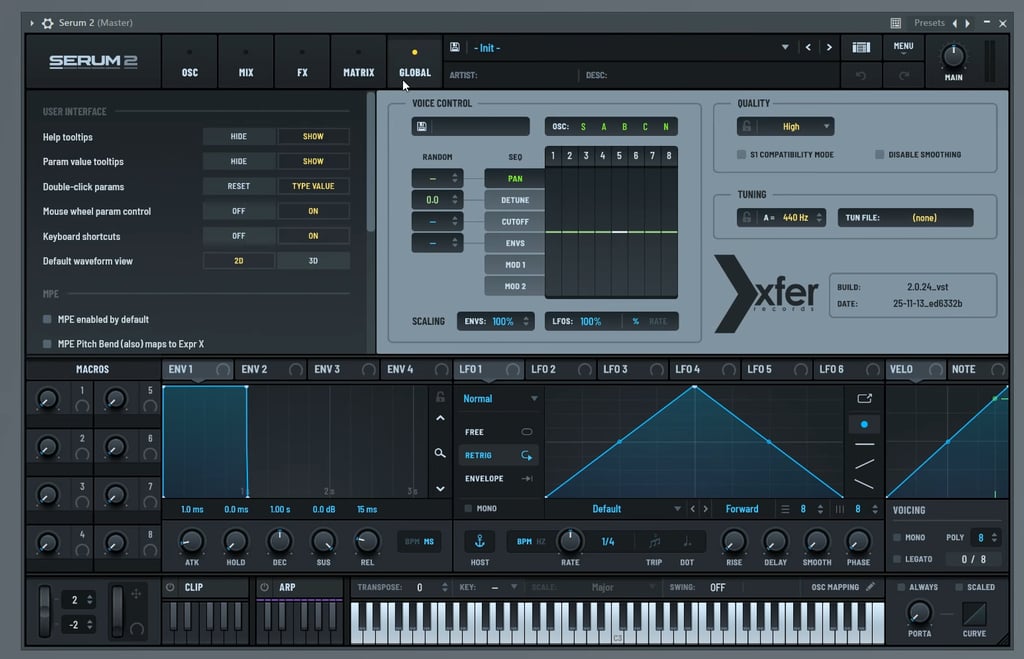Open the LFO Normal mode dropdown
1024x659 pixels.
[x=500, y=398]
